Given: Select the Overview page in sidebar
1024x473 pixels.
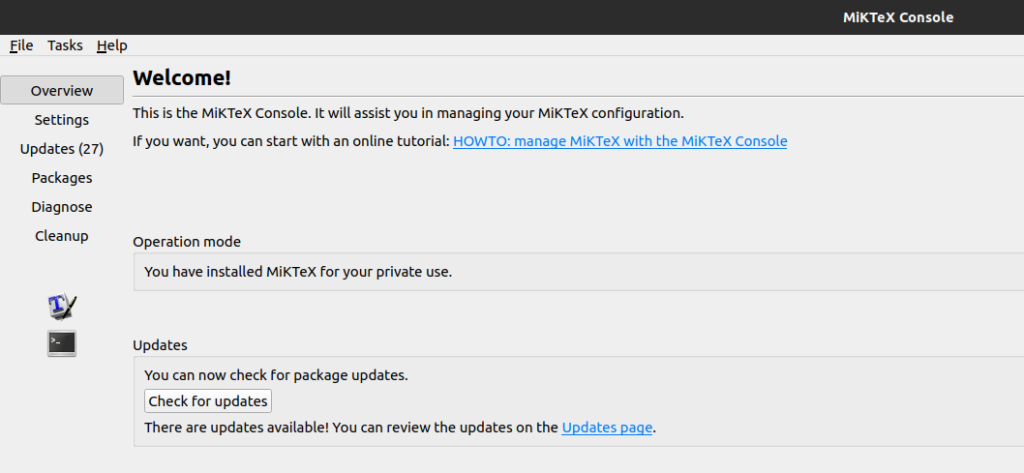Looking at the screenshot, I should coord(62,90).
